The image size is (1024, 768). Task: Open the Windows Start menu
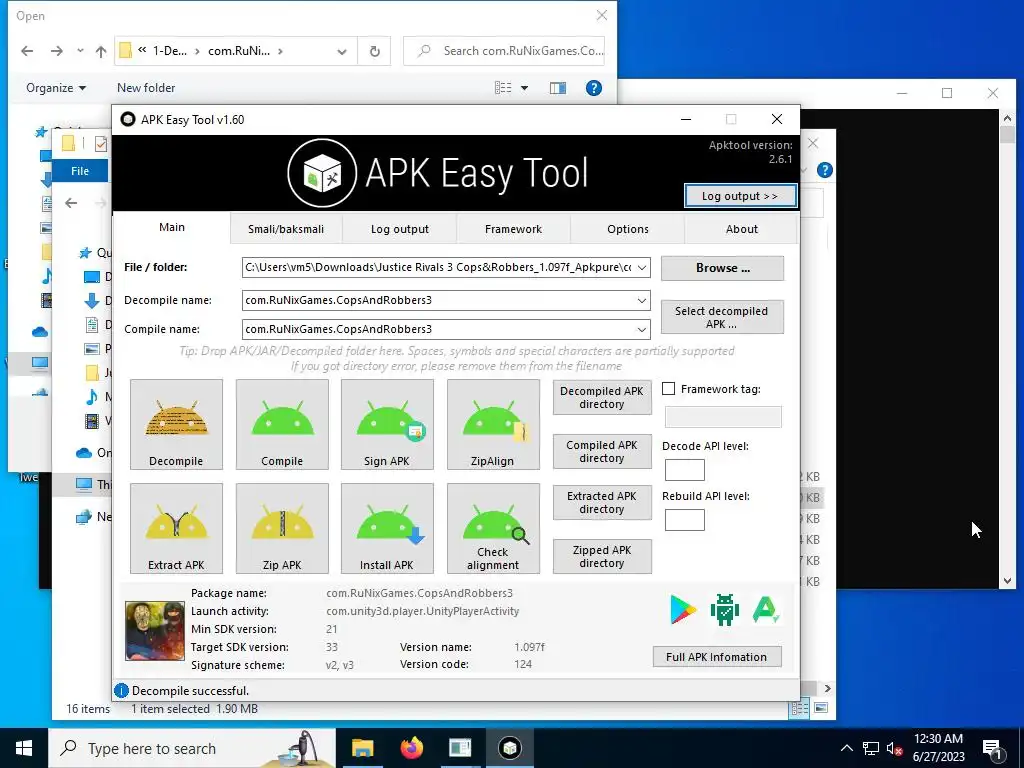coord(24,748)
